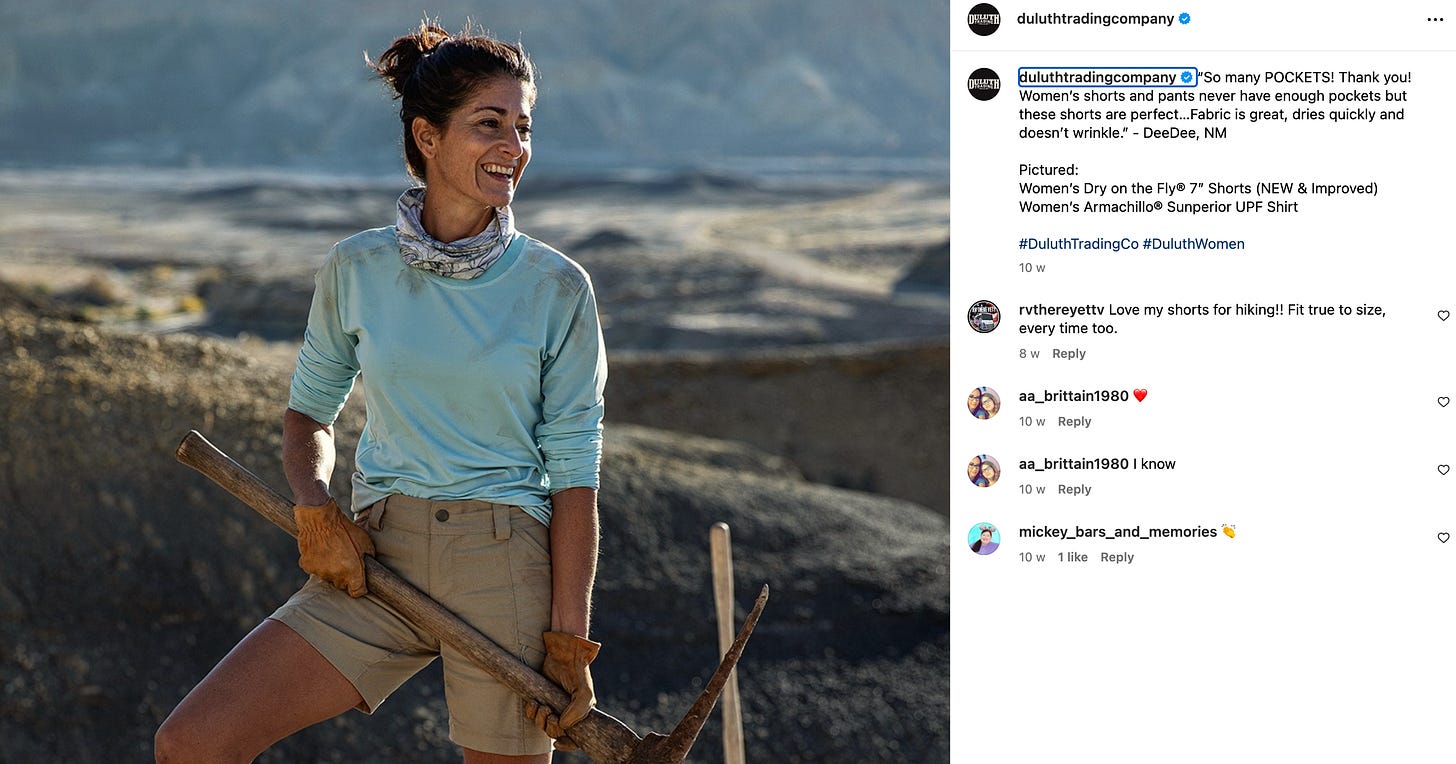The width and height of the screenshot is (1456, 764).
Task: Open aa_brittain1980 avatar on heart comment
Action: point(984,403)
